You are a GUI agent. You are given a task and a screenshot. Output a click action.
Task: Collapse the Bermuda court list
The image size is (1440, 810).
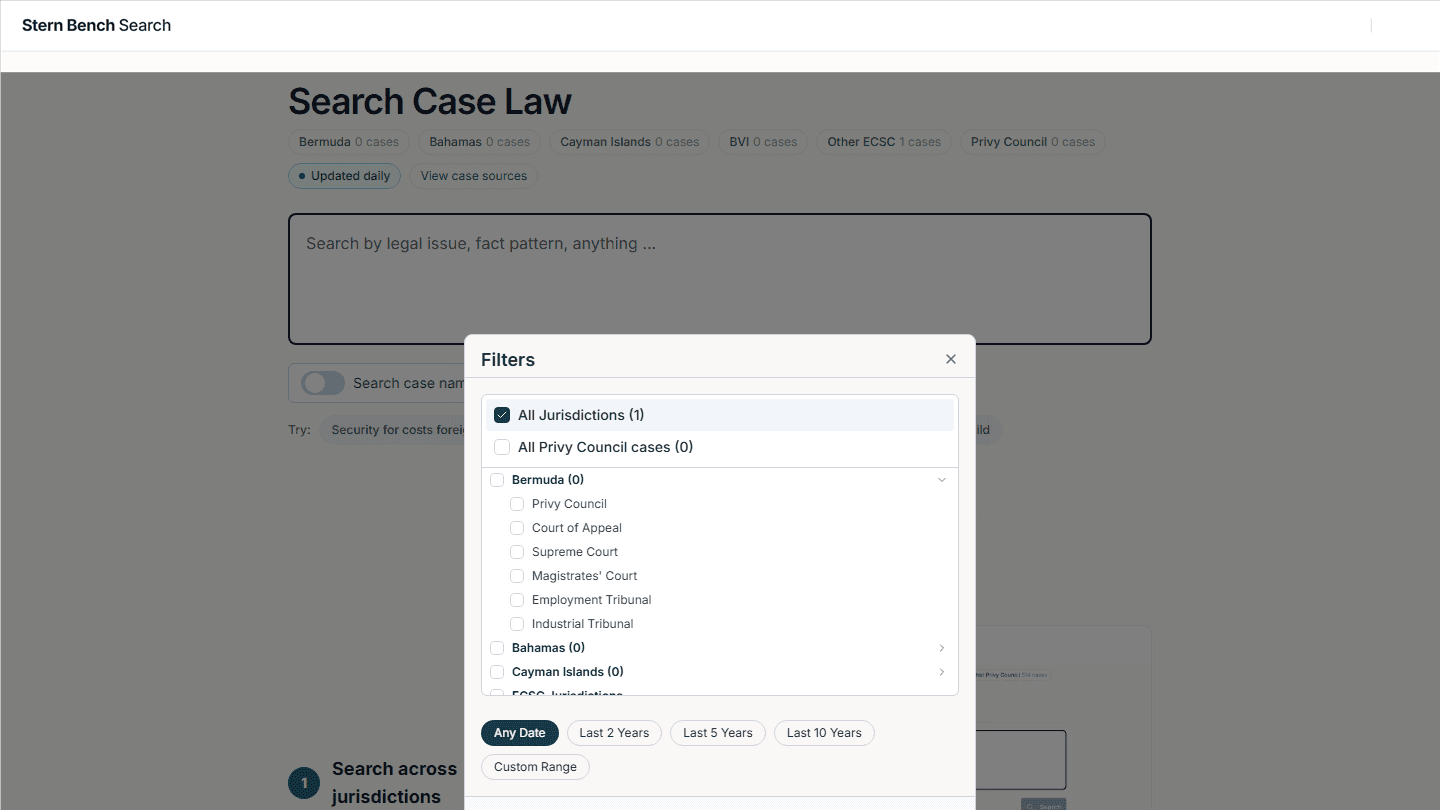(x=940, y=480)
